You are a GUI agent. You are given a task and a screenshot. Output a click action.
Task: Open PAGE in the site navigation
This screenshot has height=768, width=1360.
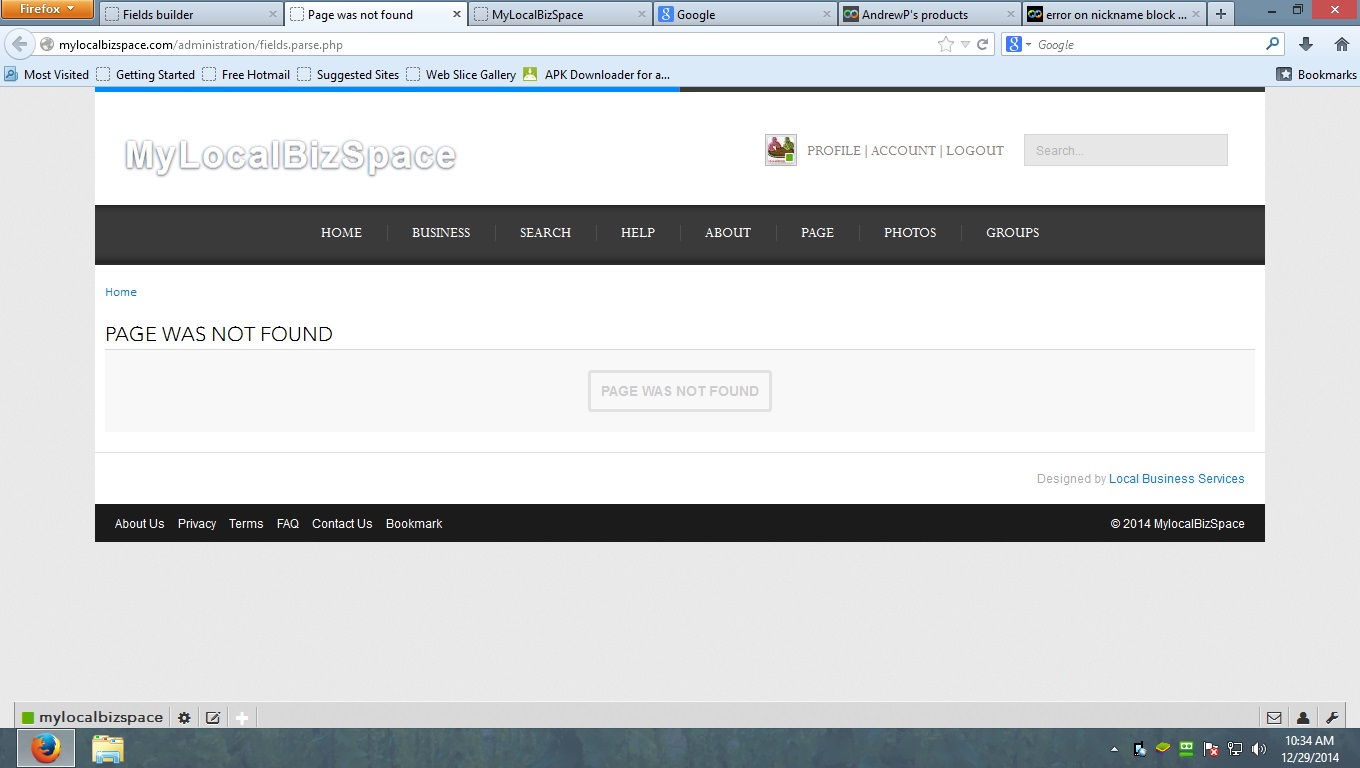(817, 232)
